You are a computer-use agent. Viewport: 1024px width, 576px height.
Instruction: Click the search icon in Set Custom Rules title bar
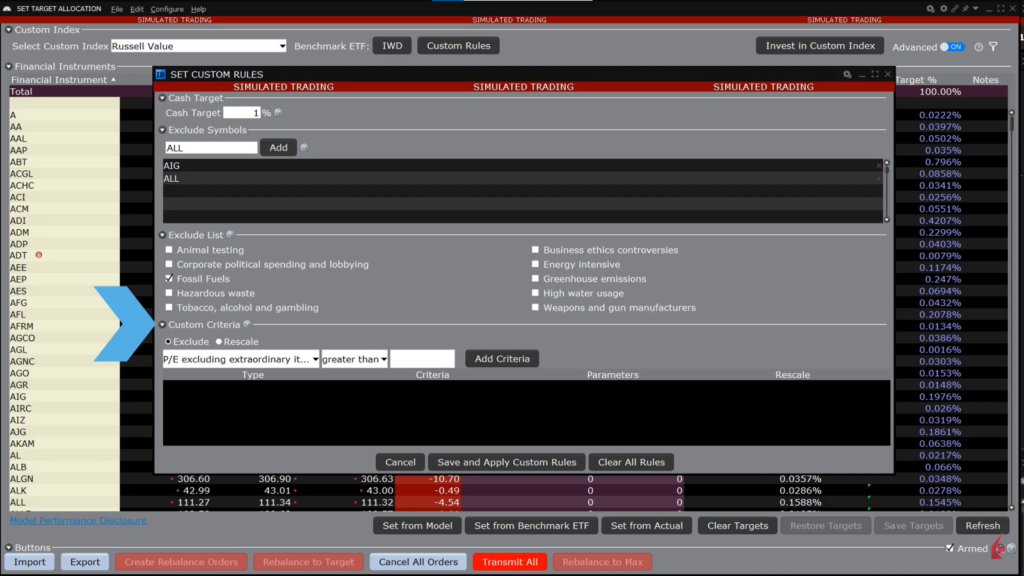(x=847, y=74)
